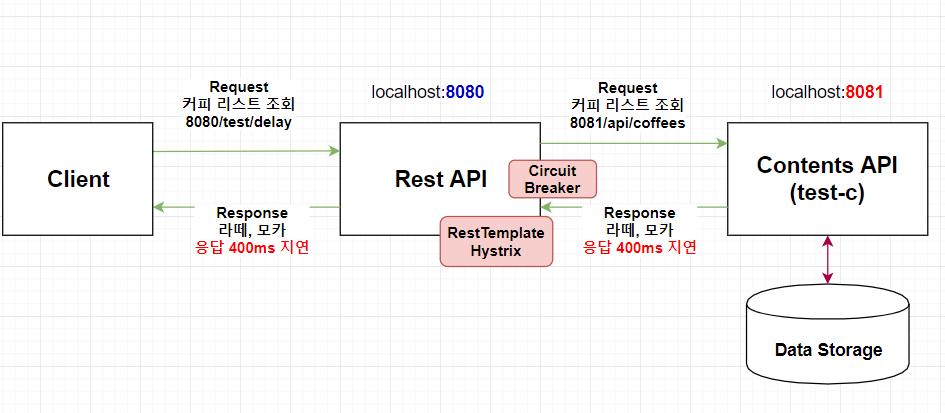Click the Response label between Client and Rest API

tap(252, 213)
